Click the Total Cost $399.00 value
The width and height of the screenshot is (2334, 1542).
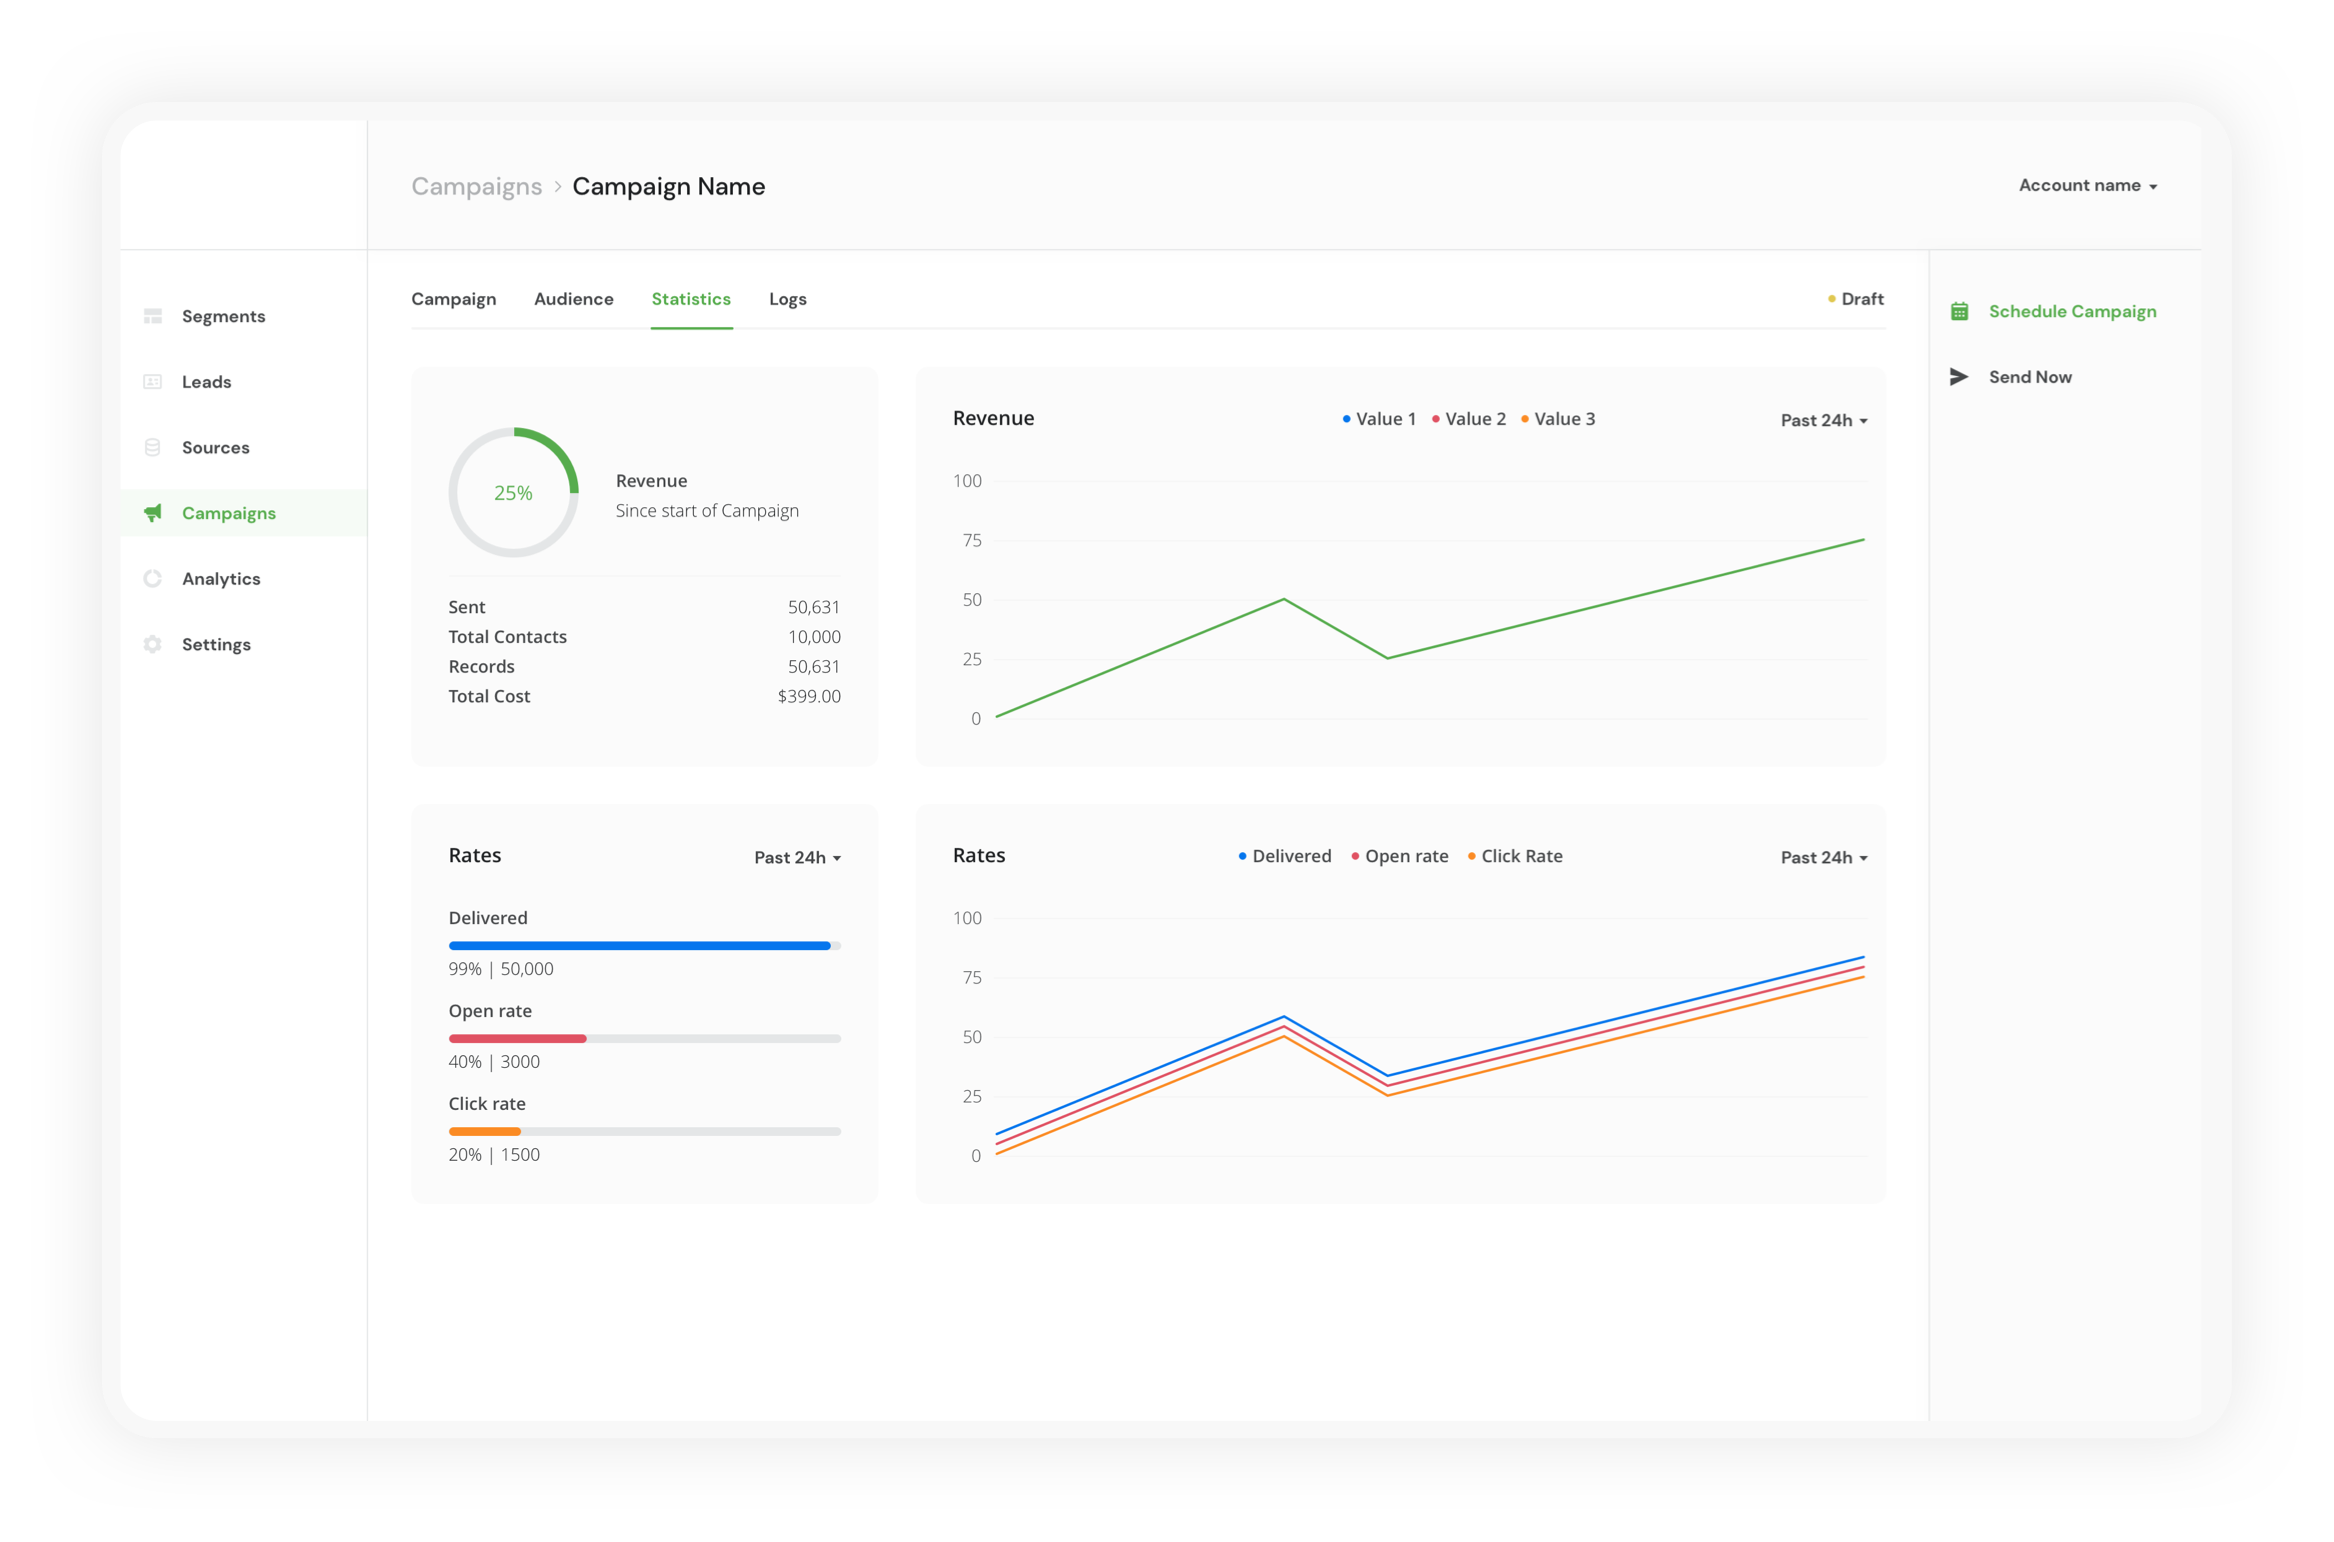point(809,696)
